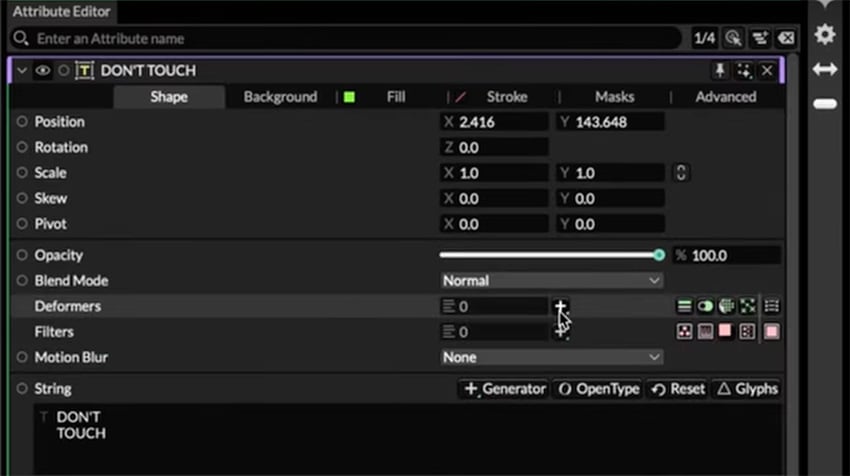The height and width of the screenshot is (476, 850).
Task: Toggle the circle next to the eye icon
Action: pos(63,70)
